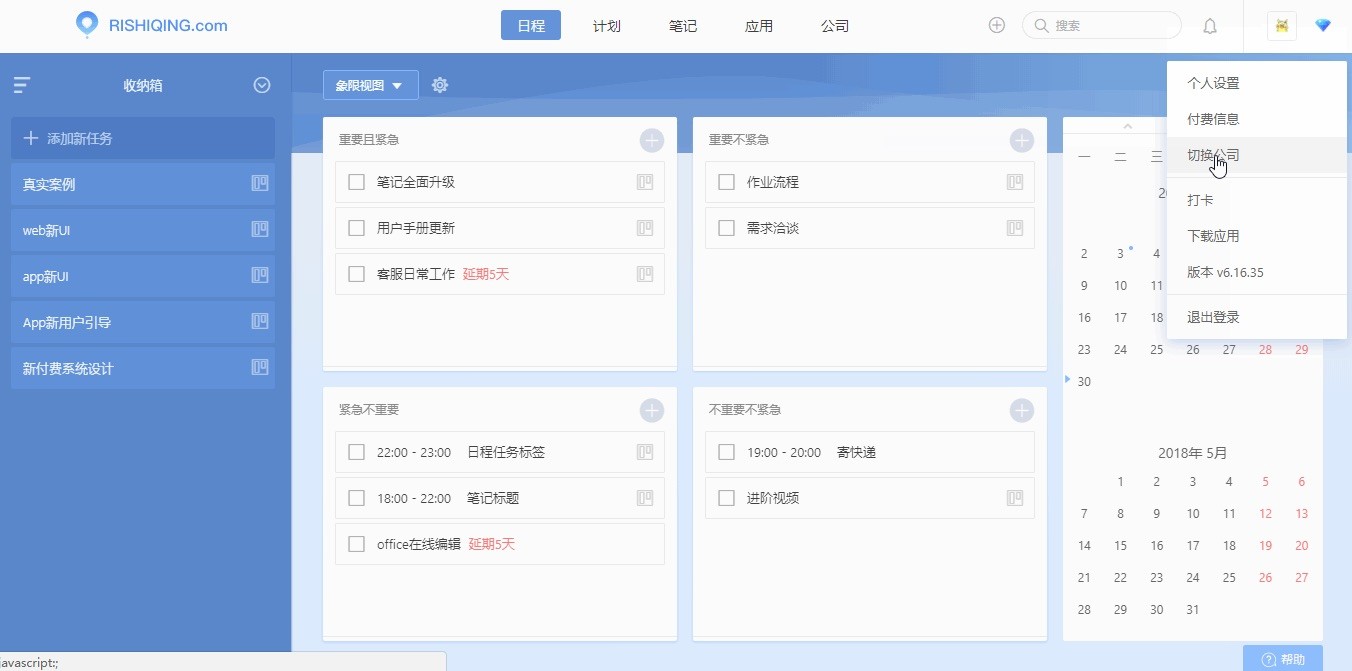Click board icon on 日程任务标签 task
The image size is (1352, 671).
click(x=645, y=452)
